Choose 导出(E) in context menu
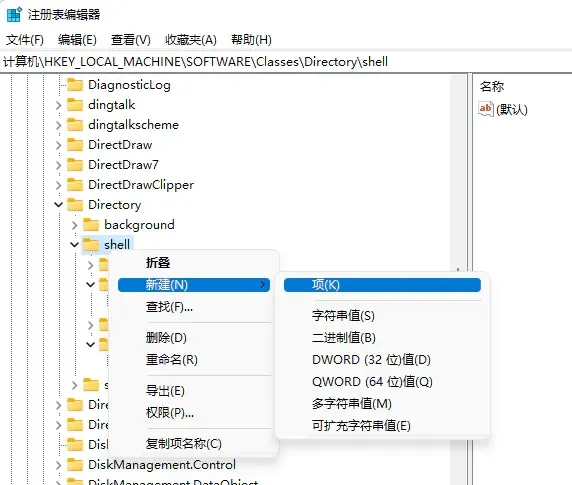The height and width of the screenshot is (485, 572). 194,391
